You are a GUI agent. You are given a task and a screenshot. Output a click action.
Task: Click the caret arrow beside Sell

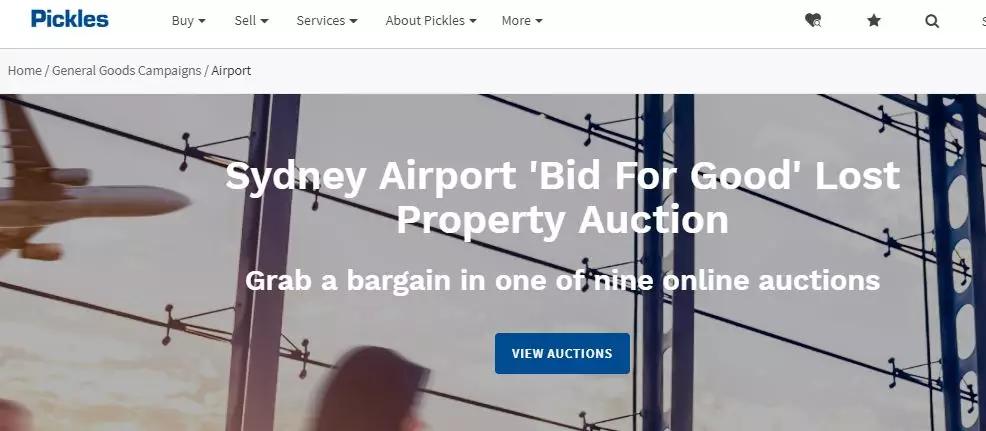[x=265, y=21]
